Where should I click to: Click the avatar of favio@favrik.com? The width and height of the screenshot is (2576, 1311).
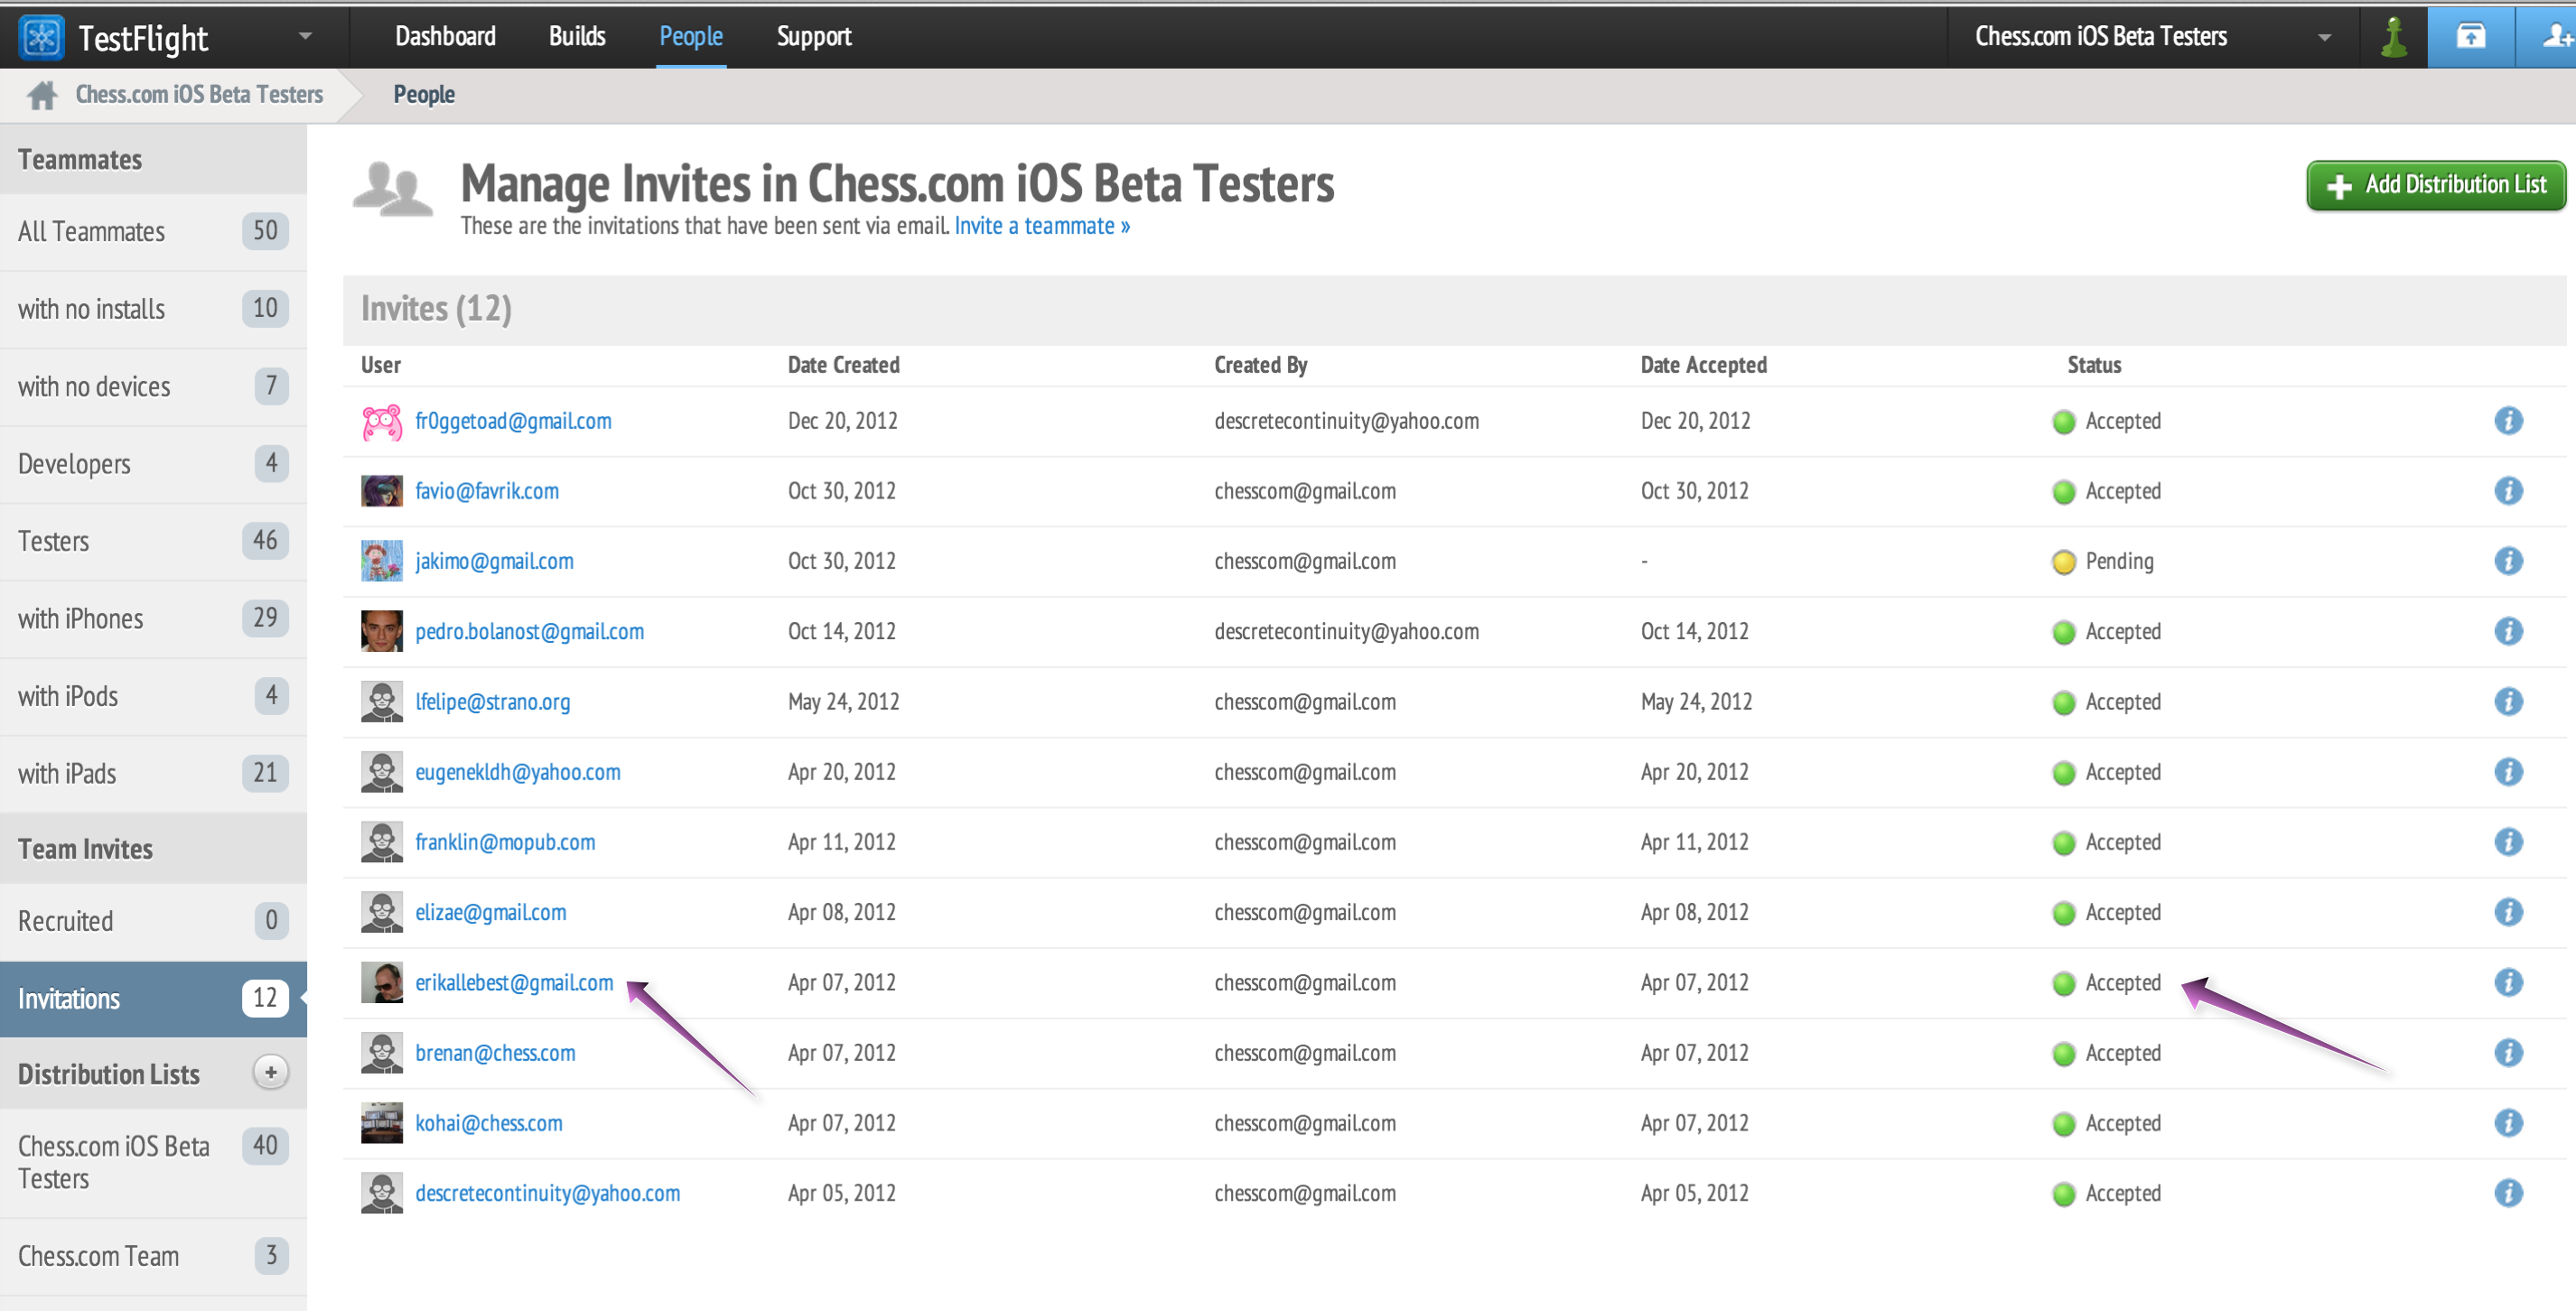click(x=382, y=492)
